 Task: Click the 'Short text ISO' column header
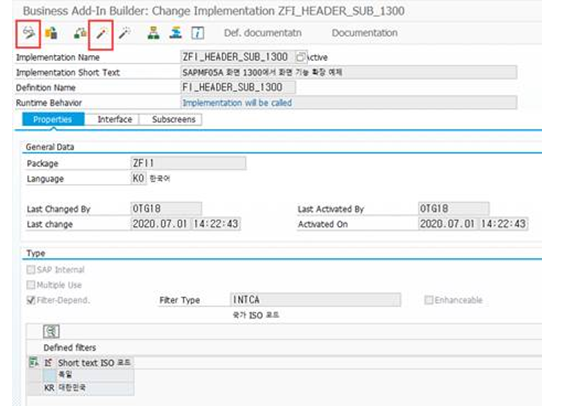pos(94,363)
